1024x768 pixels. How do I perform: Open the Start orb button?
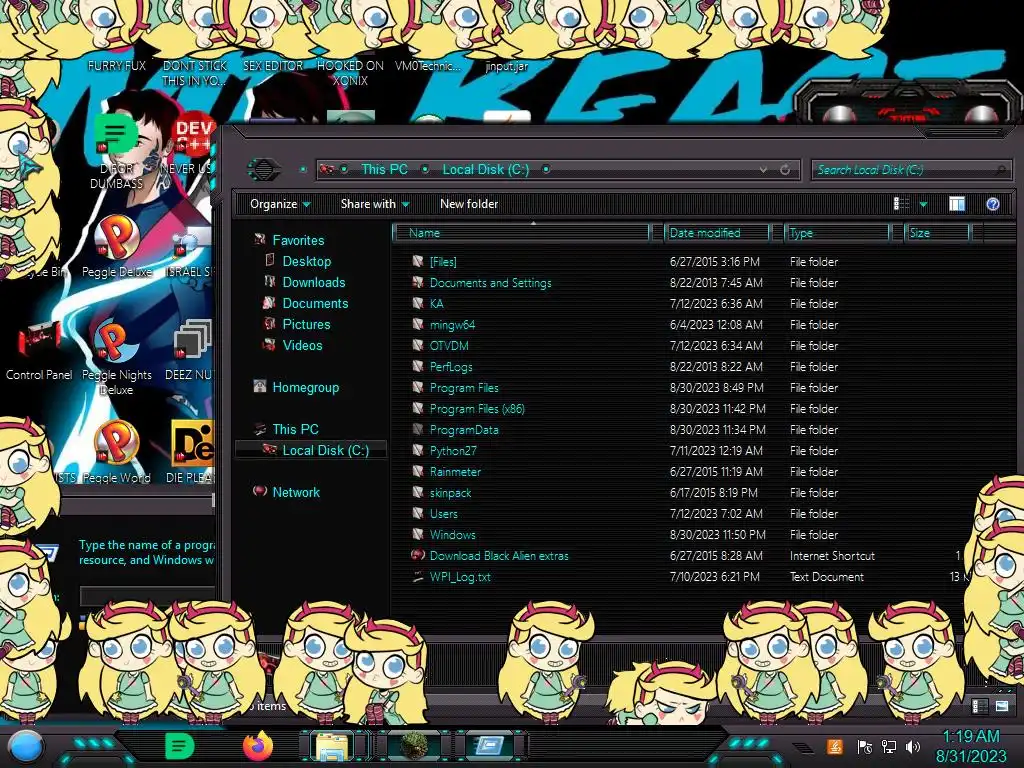point(26,746)
